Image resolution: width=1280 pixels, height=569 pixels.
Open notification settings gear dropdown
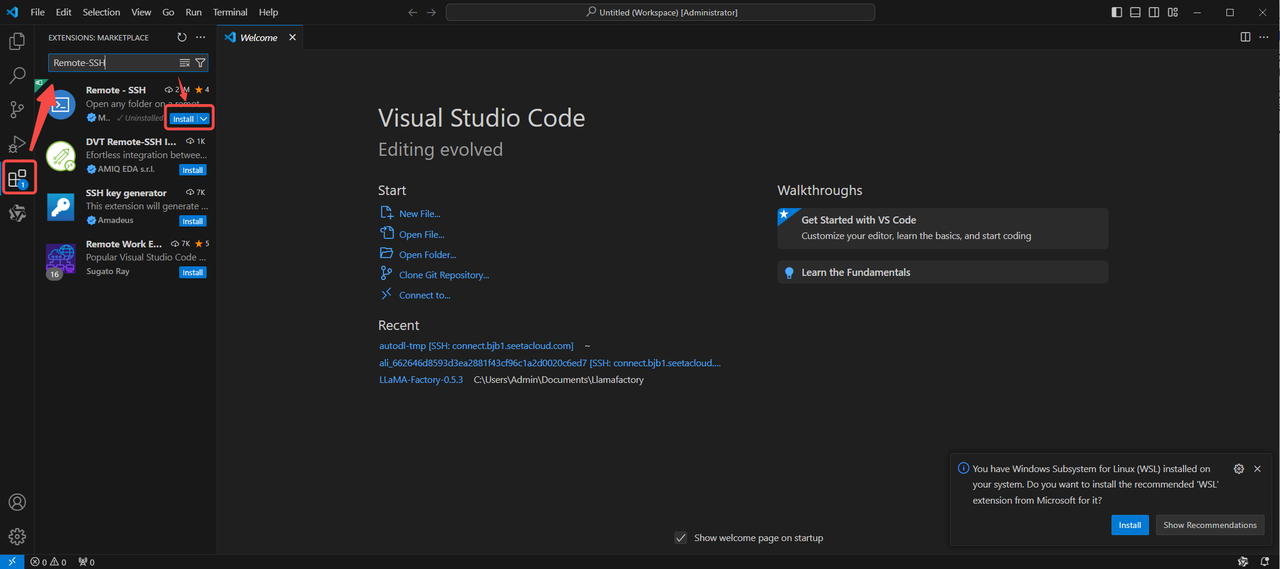point(1239,469)
